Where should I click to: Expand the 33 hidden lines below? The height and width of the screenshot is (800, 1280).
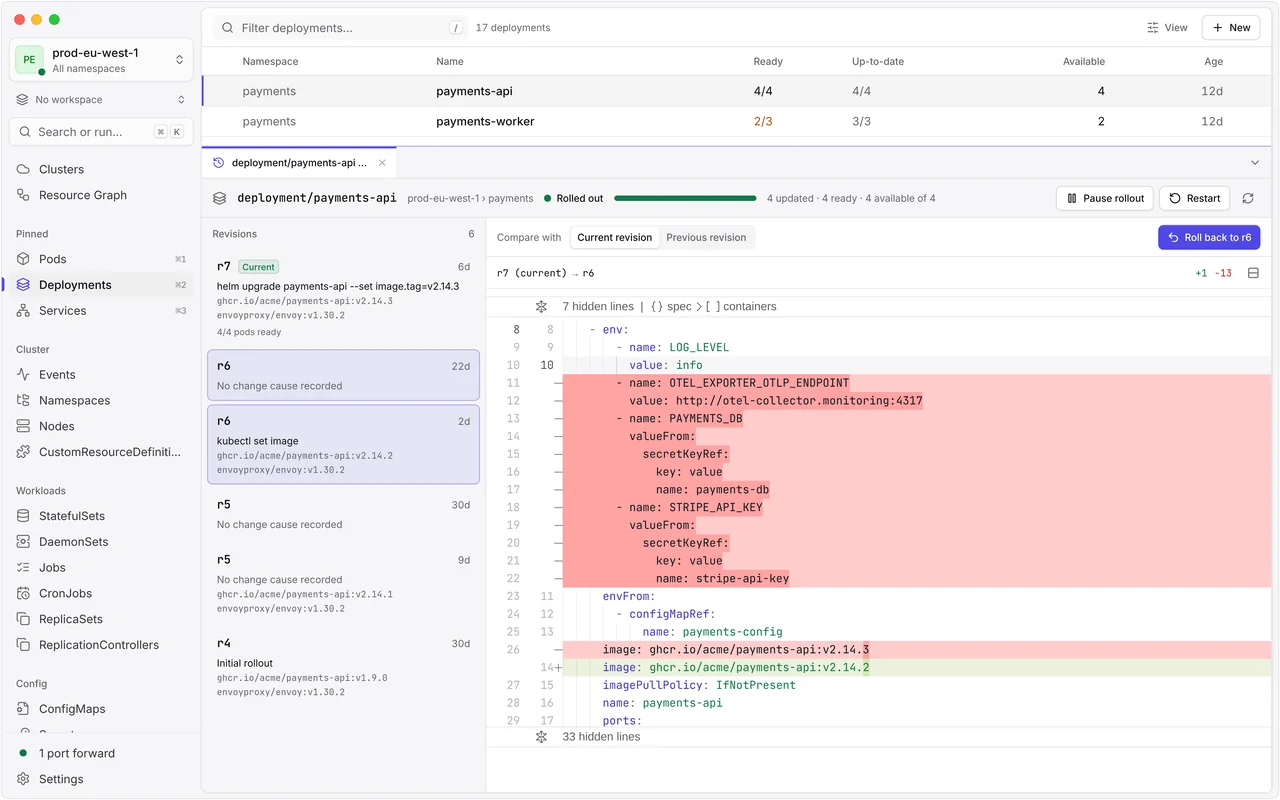click(541, 737)
